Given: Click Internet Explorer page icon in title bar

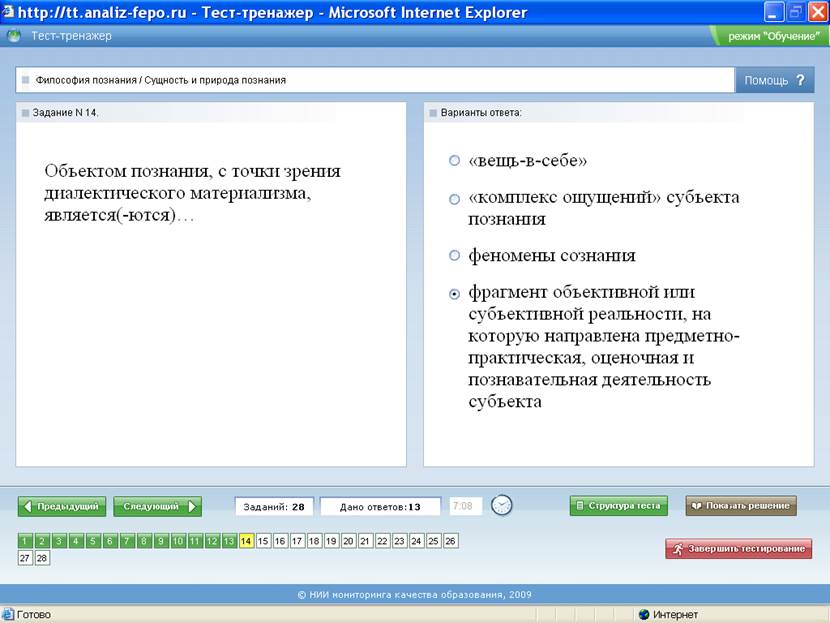Looking at the screenshot, I should tap(7, 12).
